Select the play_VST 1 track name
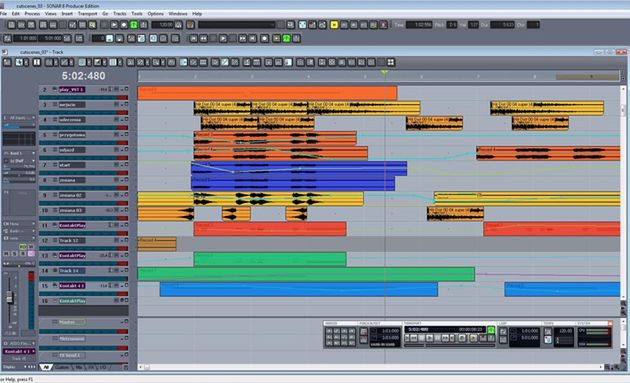Viewport: 630px width, 383px height. coord(72,89)
